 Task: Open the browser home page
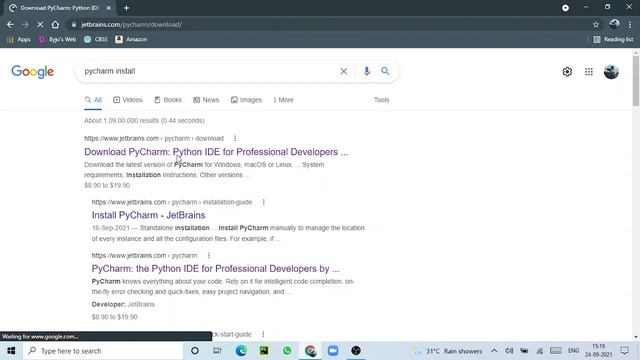[55, 24]
